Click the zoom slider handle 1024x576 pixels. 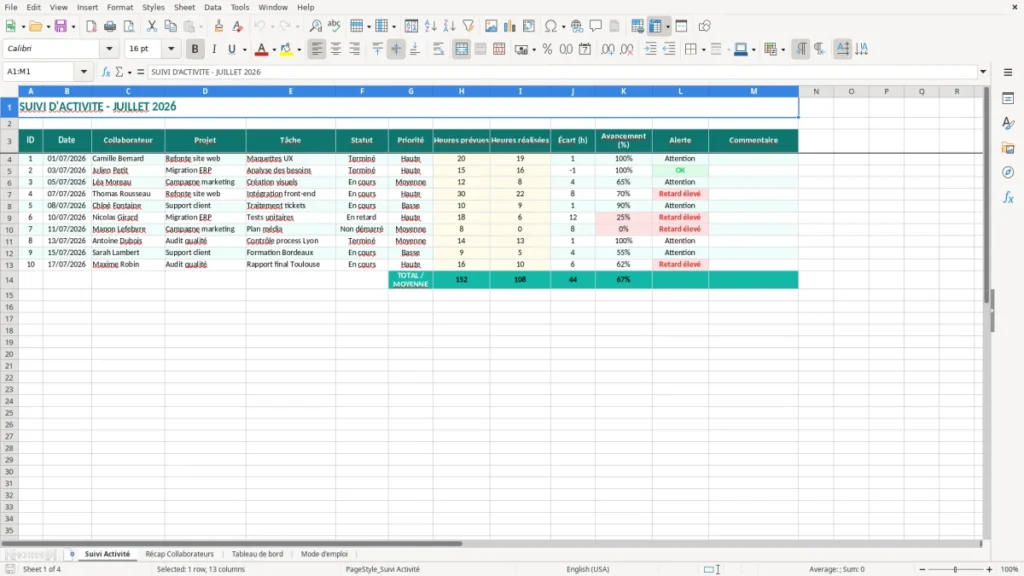[955, 569]
